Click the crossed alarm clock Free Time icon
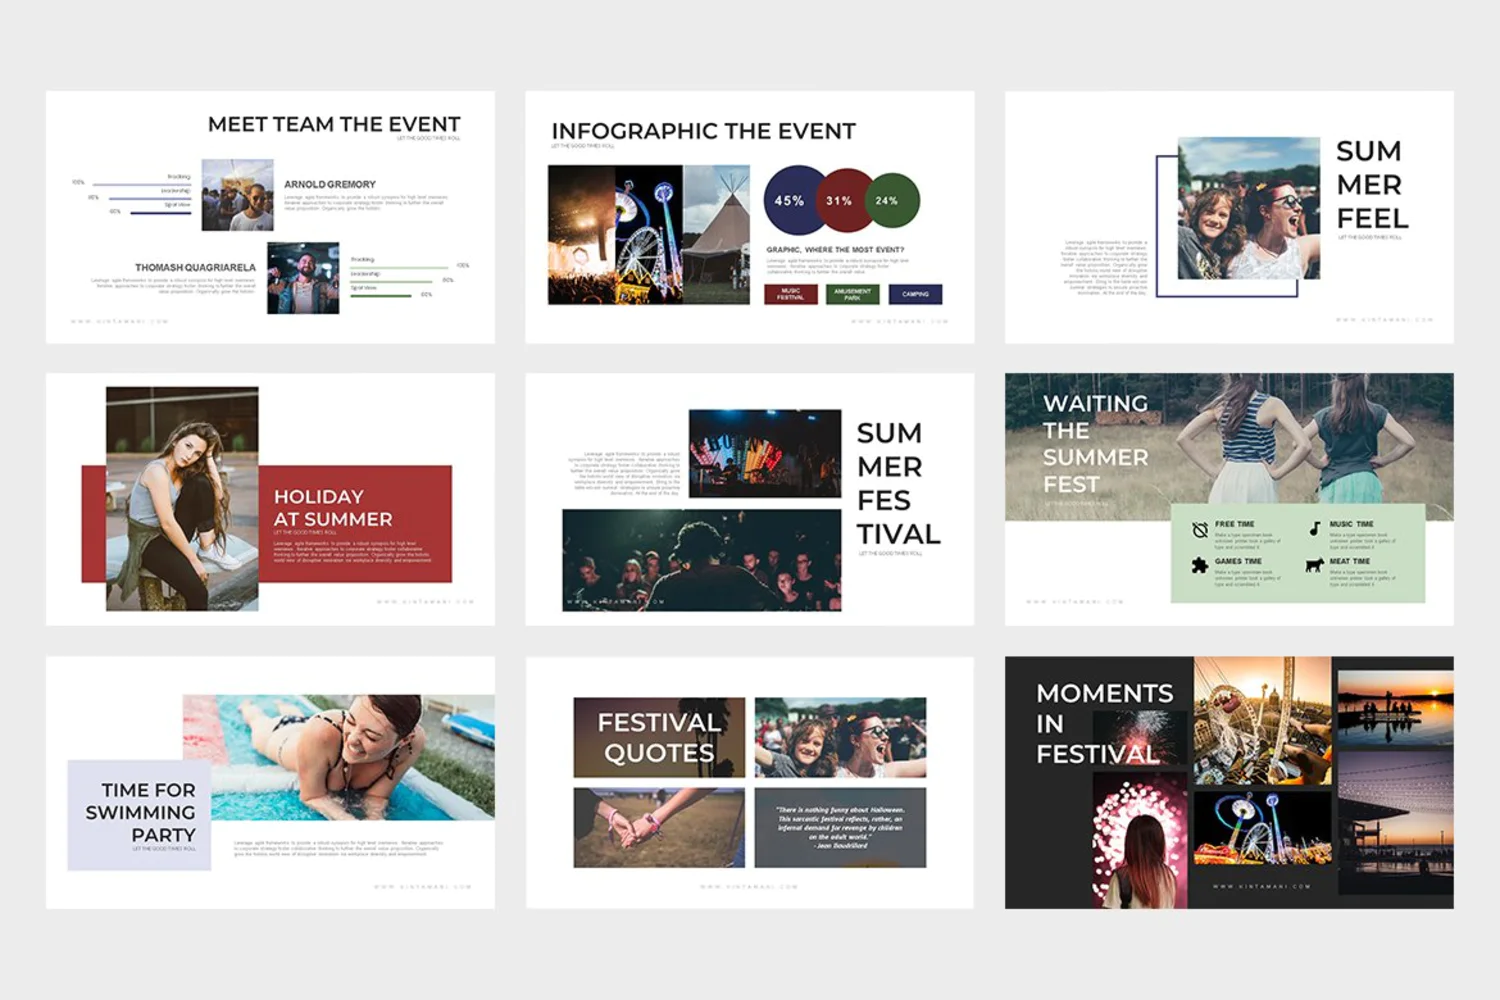1500x1000 pixels. 1200,531
